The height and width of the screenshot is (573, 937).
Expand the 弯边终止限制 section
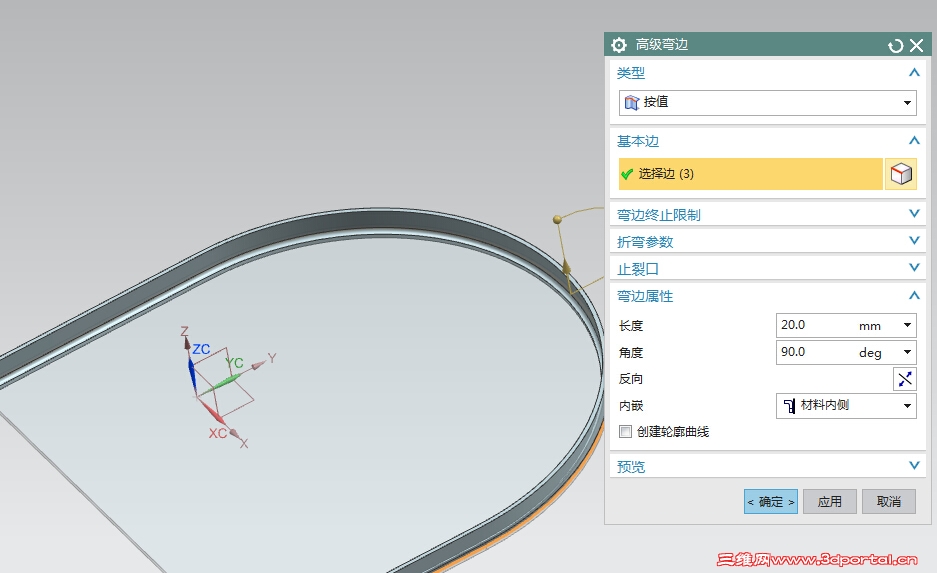(x=914, y=213)
